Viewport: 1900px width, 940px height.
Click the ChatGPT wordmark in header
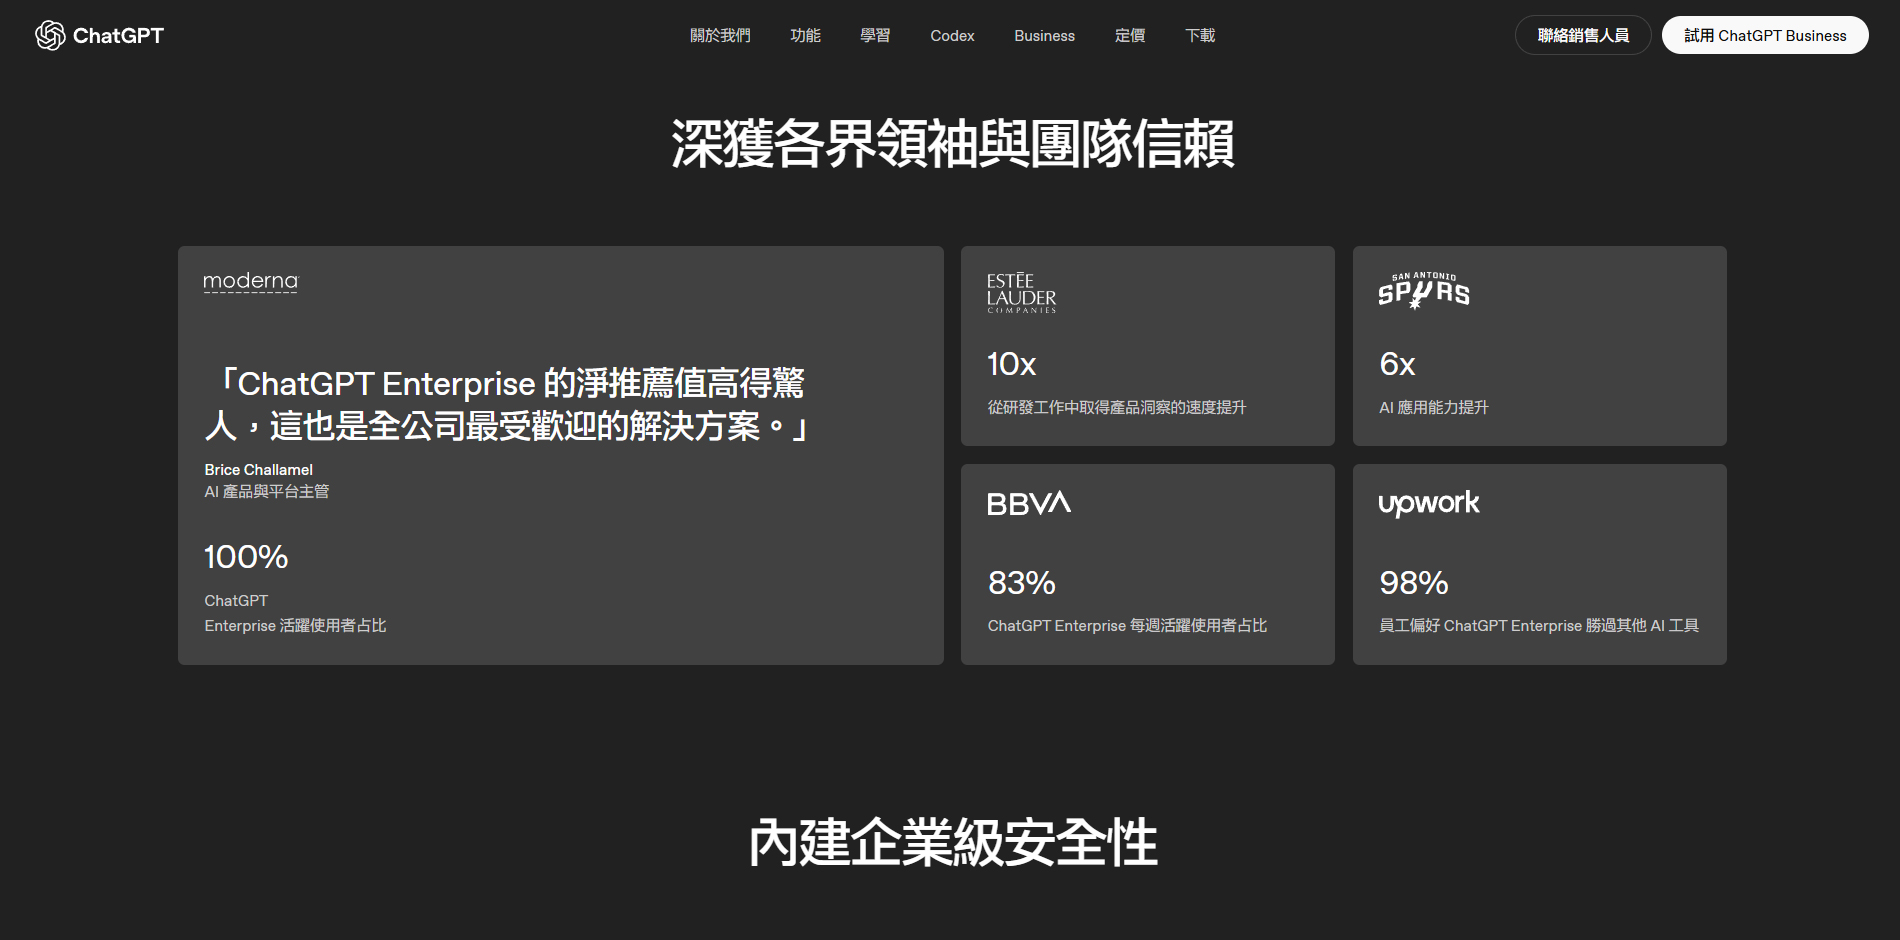pos(118,36)
